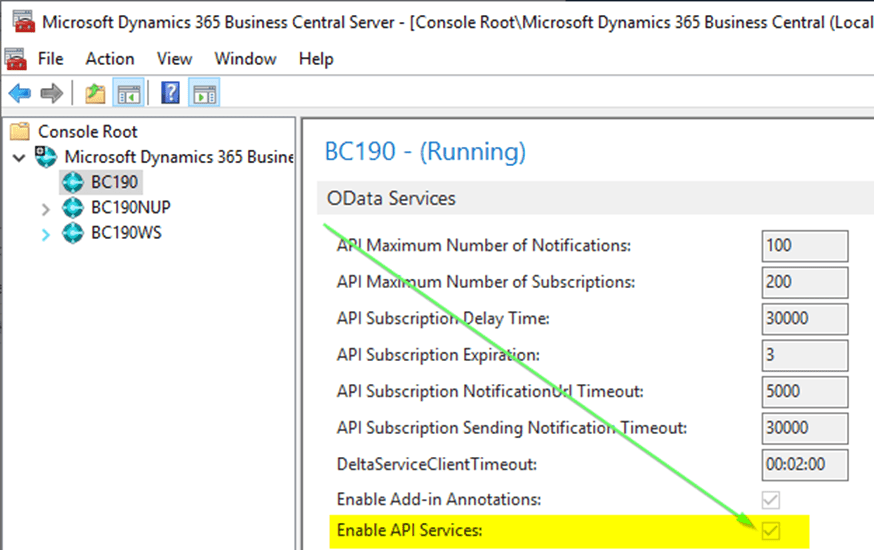This screenshot has width=874, height=550.
Task: Click the Up One Level folder icon
Action: [x=95, y=93]
